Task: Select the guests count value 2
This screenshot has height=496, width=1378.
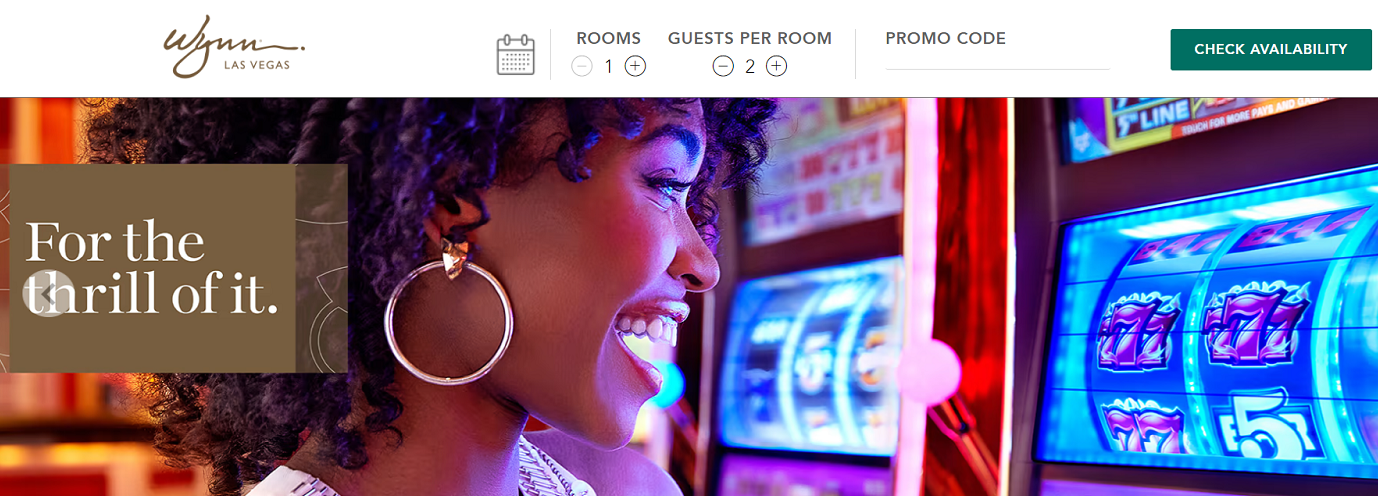Action: [x=750, y=67]
